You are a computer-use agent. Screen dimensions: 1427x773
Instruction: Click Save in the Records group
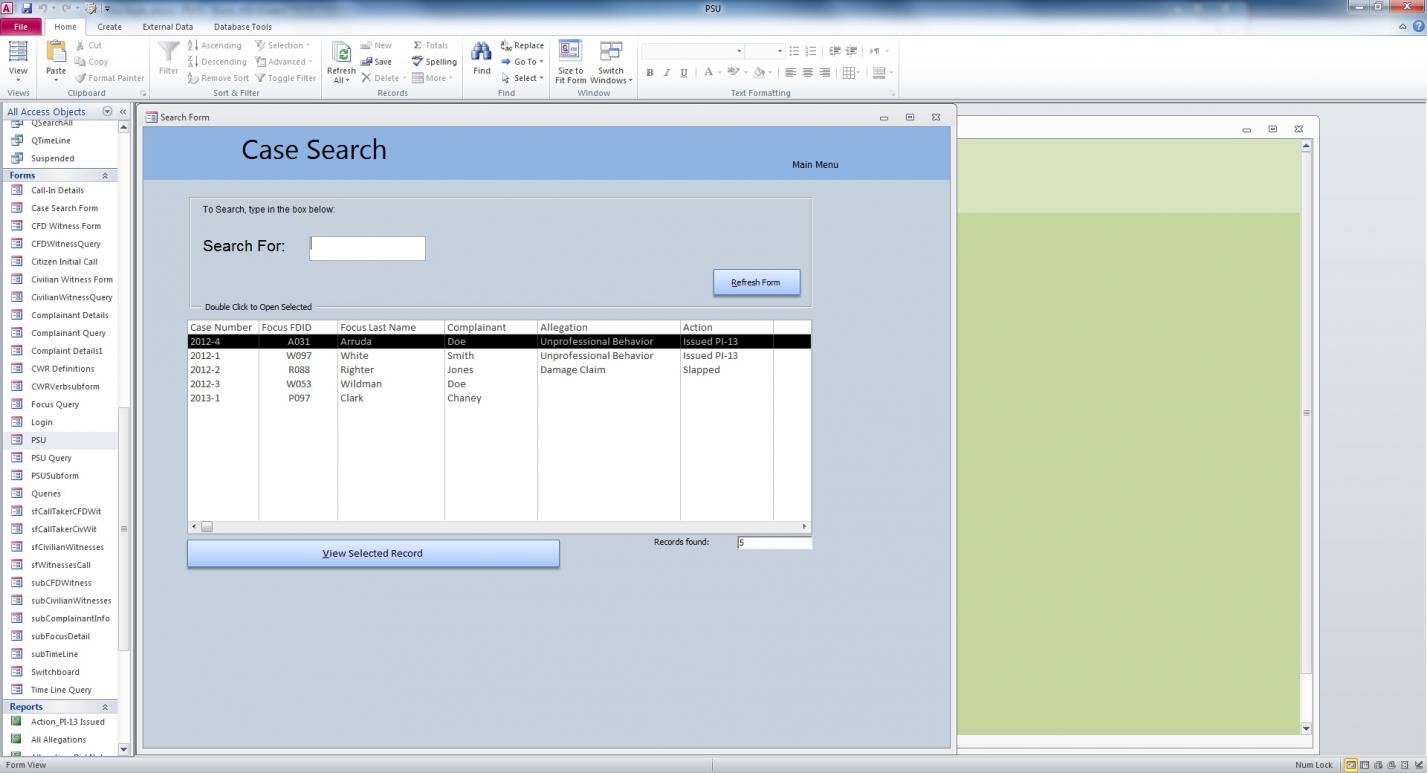(376, 61)
